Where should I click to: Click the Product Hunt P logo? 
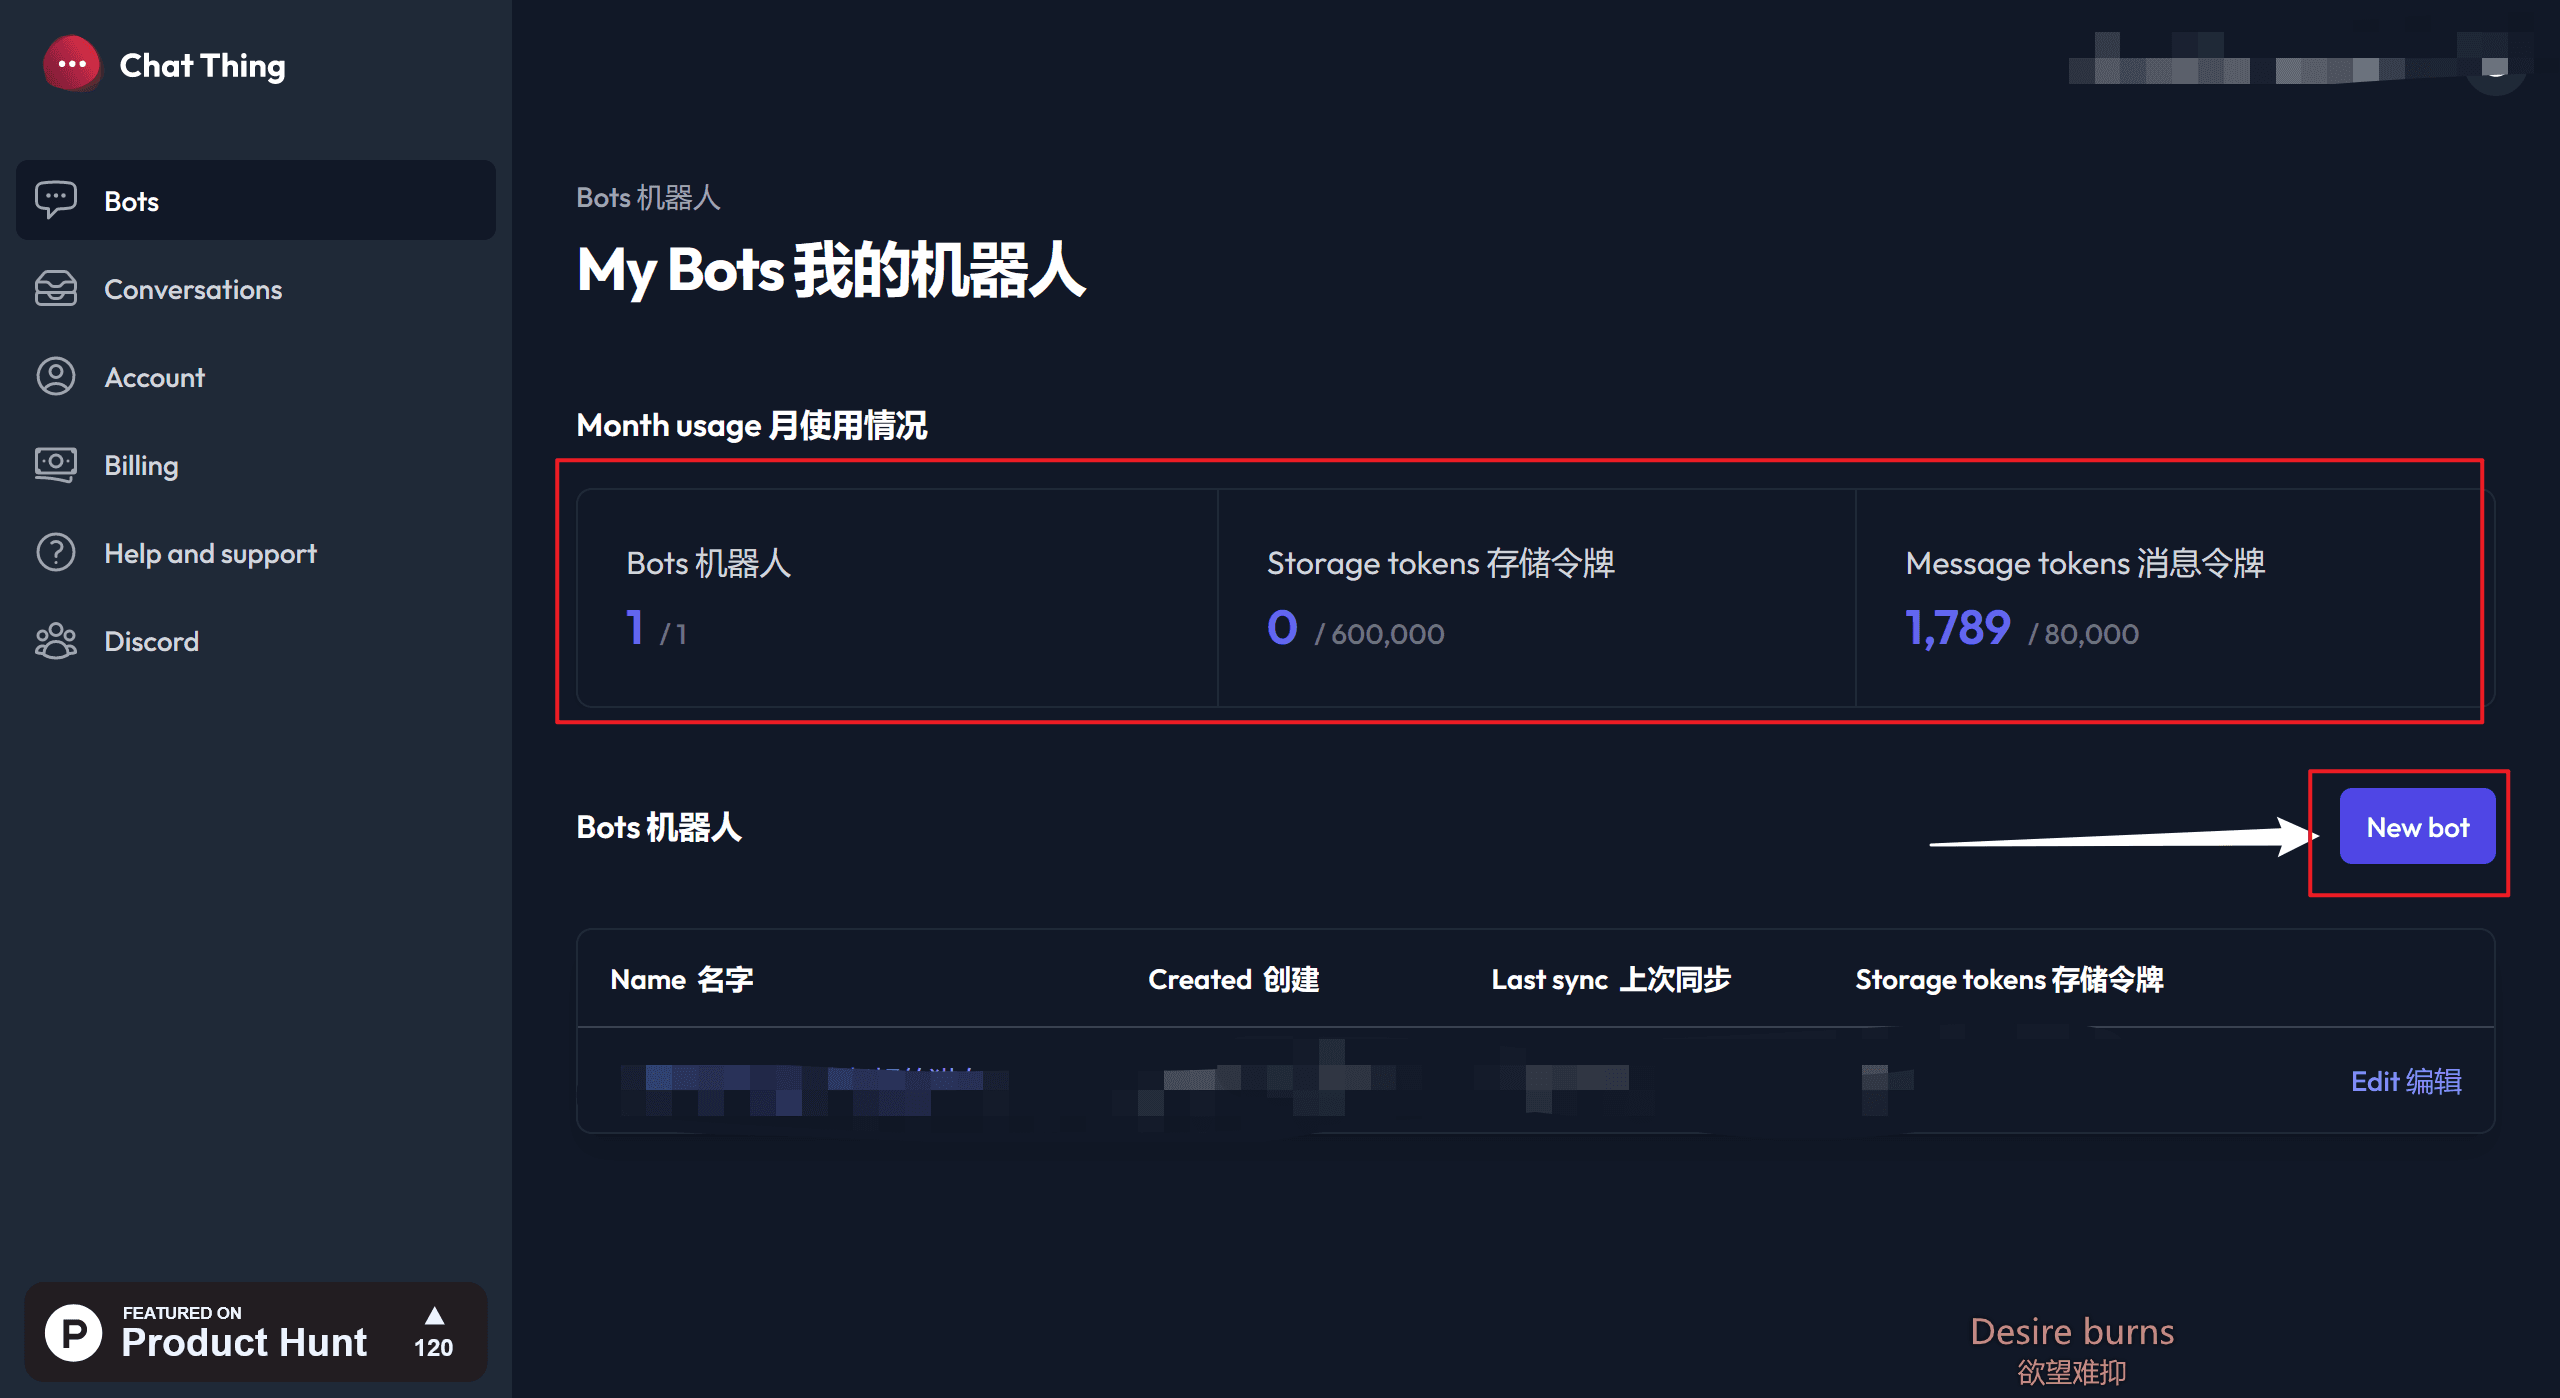coord(74,1332)
